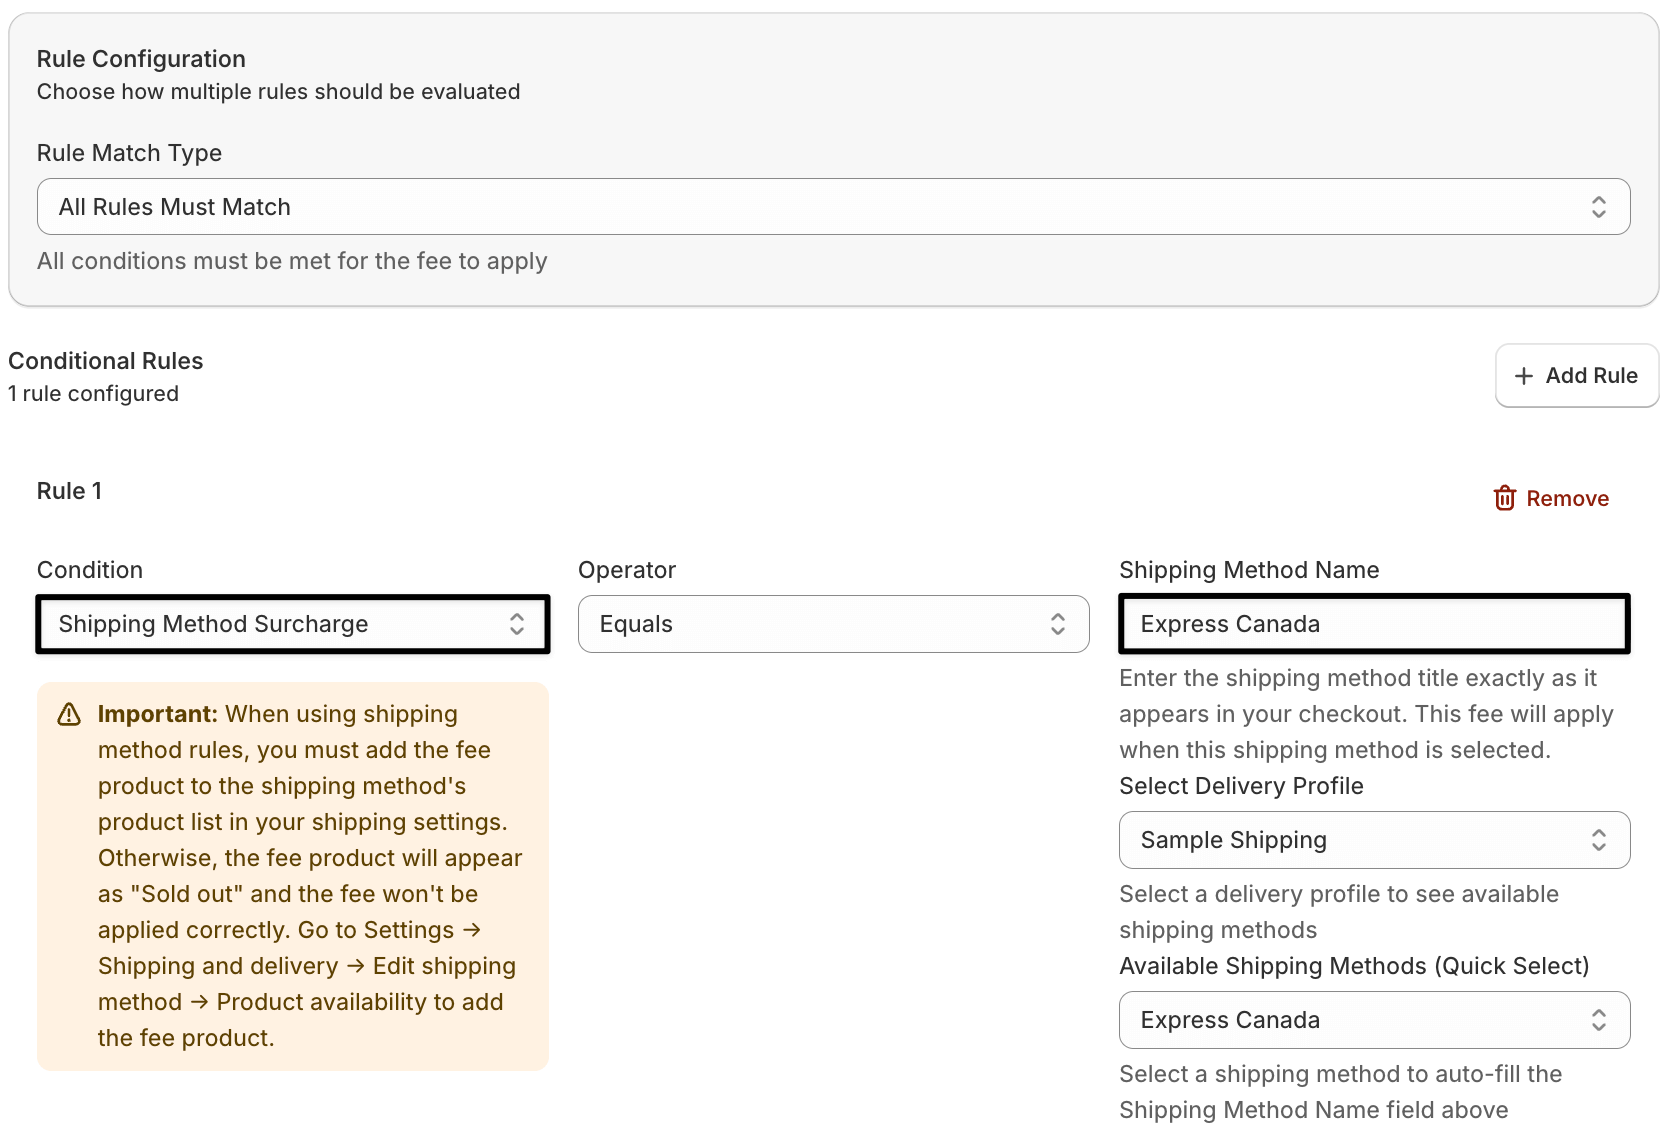Click the plus icon on Add Rule button
Image resolution: width=1670 pixels, height=1132 pixels.
[1524, 375]
